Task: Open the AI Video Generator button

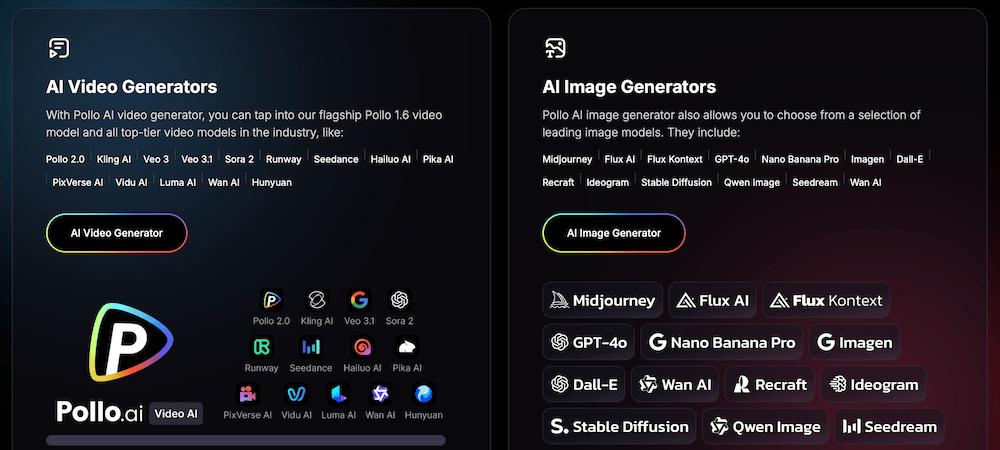Action: 116,233
